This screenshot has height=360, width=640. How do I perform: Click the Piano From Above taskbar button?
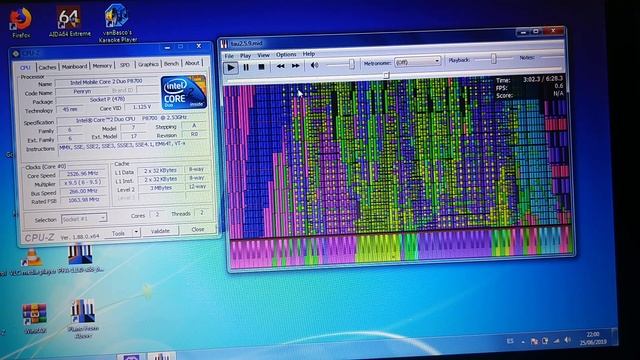(162, 356)
